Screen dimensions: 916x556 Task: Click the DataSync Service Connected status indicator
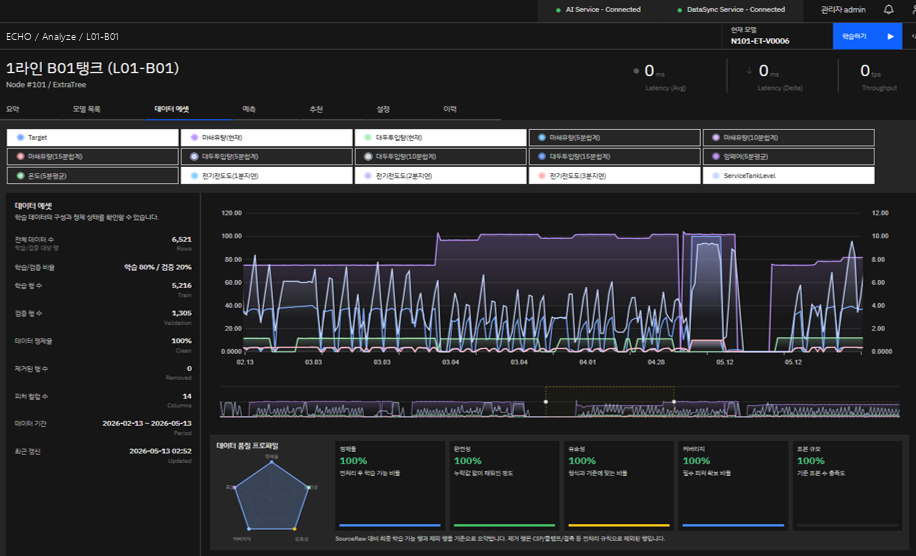(731, 10)
